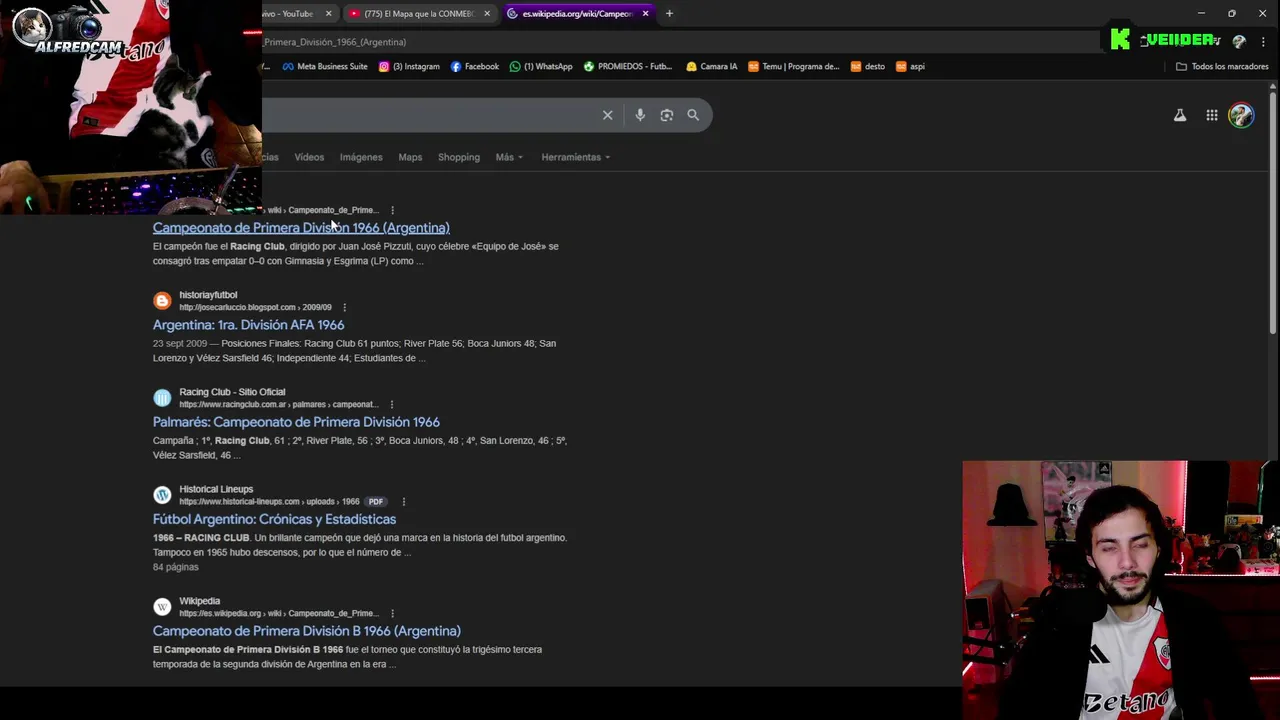Start voice search with the microphone icon
Viewport: 1280px width, 720px height.
click(640, 115)
